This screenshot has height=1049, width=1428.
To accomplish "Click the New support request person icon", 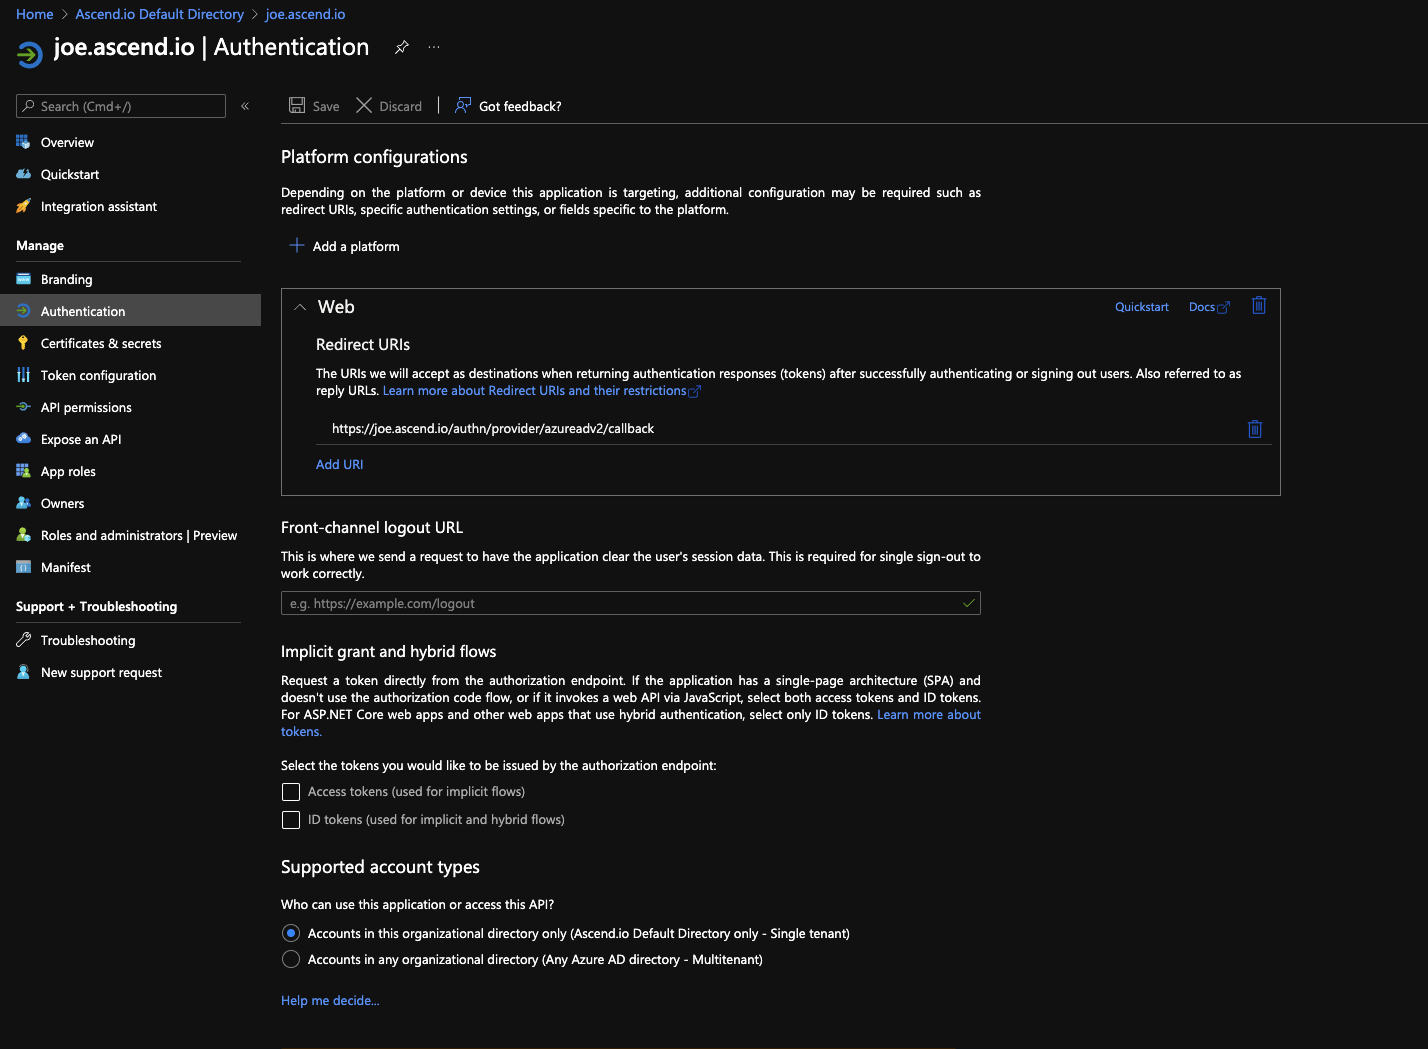I will [x=23, y=672].
